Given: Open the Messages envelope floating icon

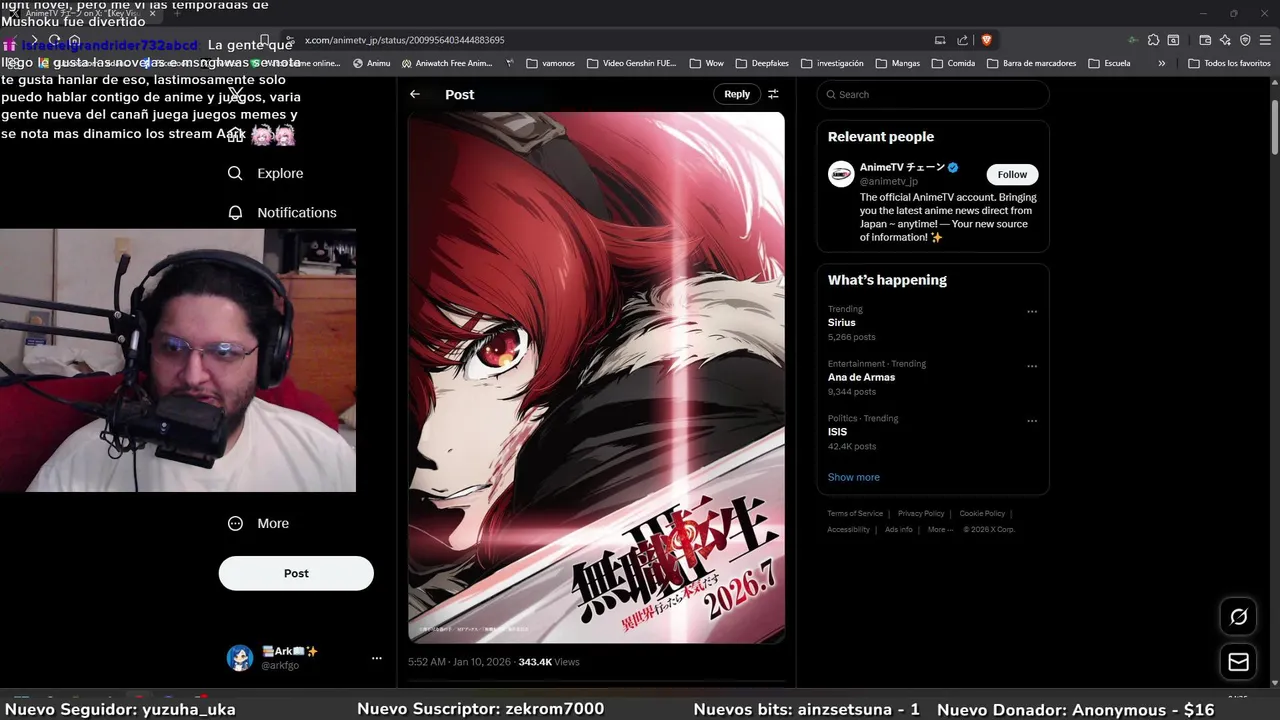Looking at the screenshot, I should click(1238, 662).
